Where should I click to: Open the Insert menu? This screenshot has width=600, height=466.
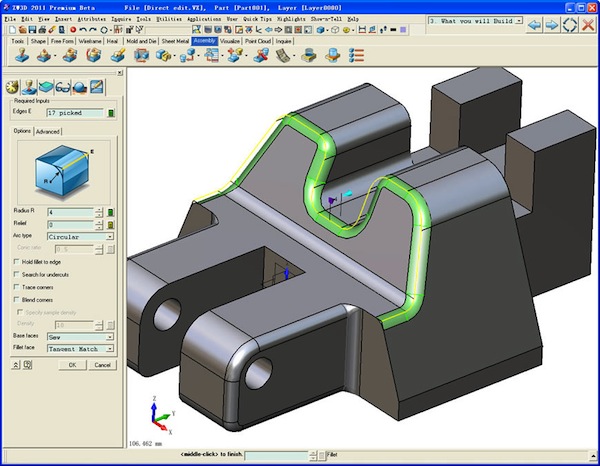[x=64, y=19]
